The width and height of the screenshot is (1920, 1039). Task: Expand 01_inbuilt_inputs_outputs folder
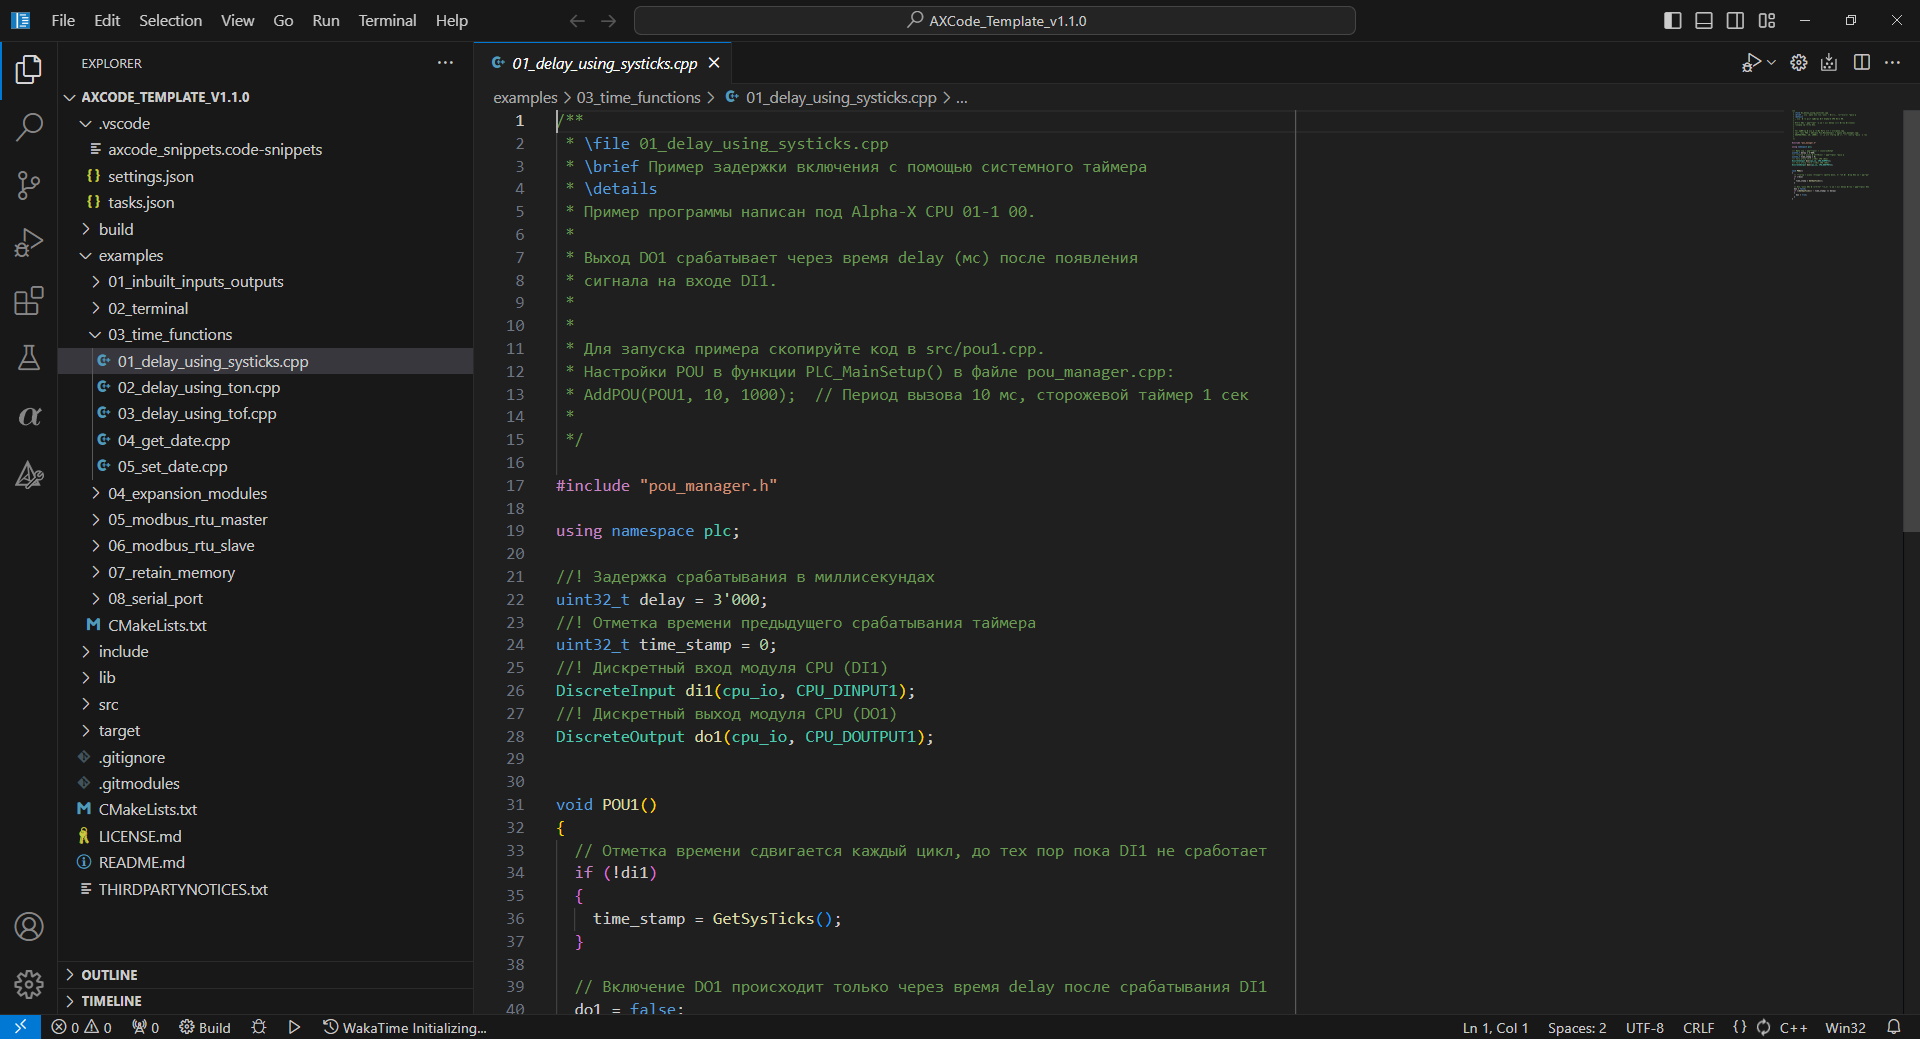pyautogui.click(x=265, y=282)
